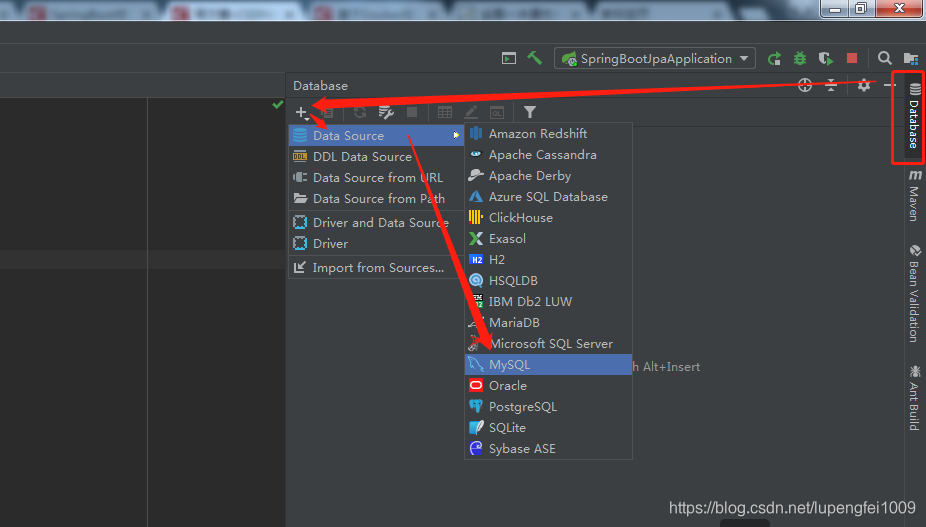Click the filter funnel icon

530,112
